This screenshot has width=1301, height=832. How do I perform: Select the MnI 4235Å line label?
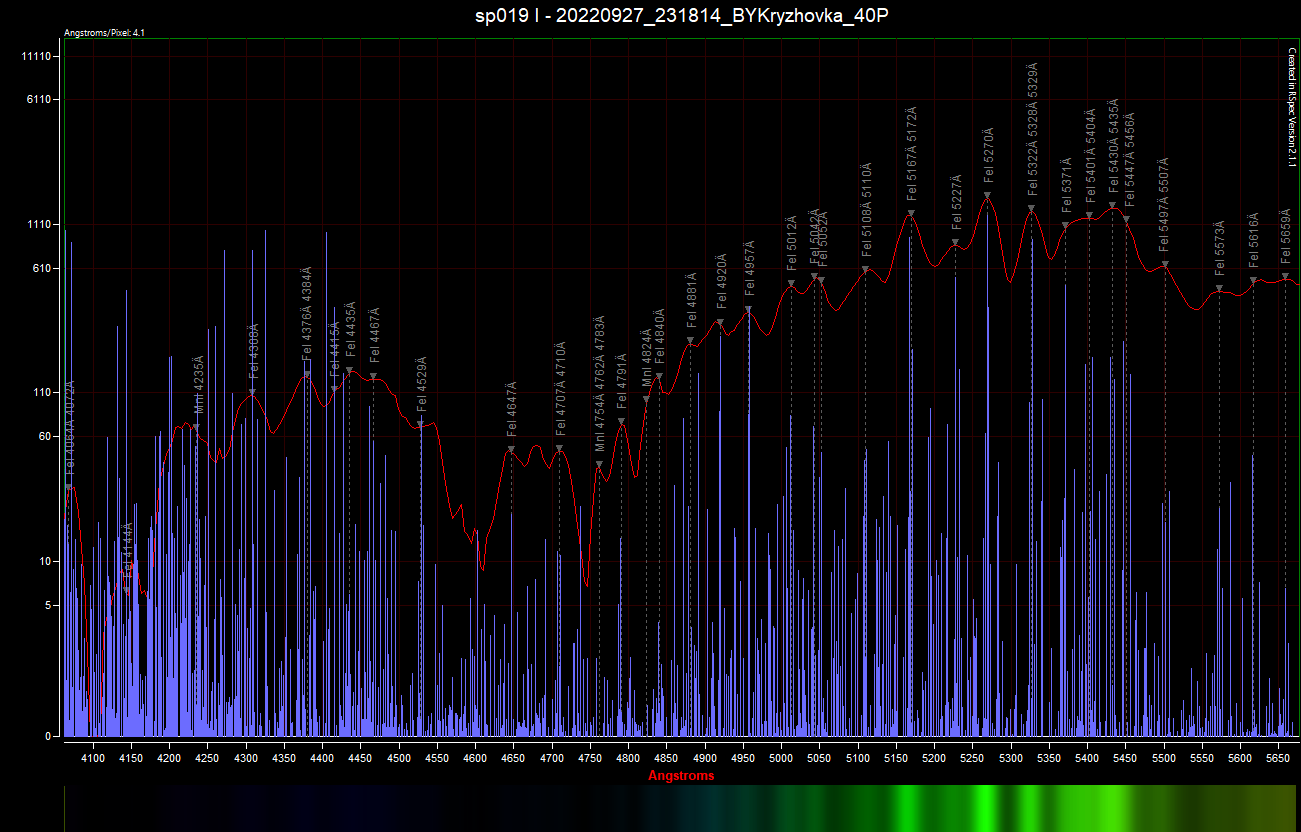198,385
